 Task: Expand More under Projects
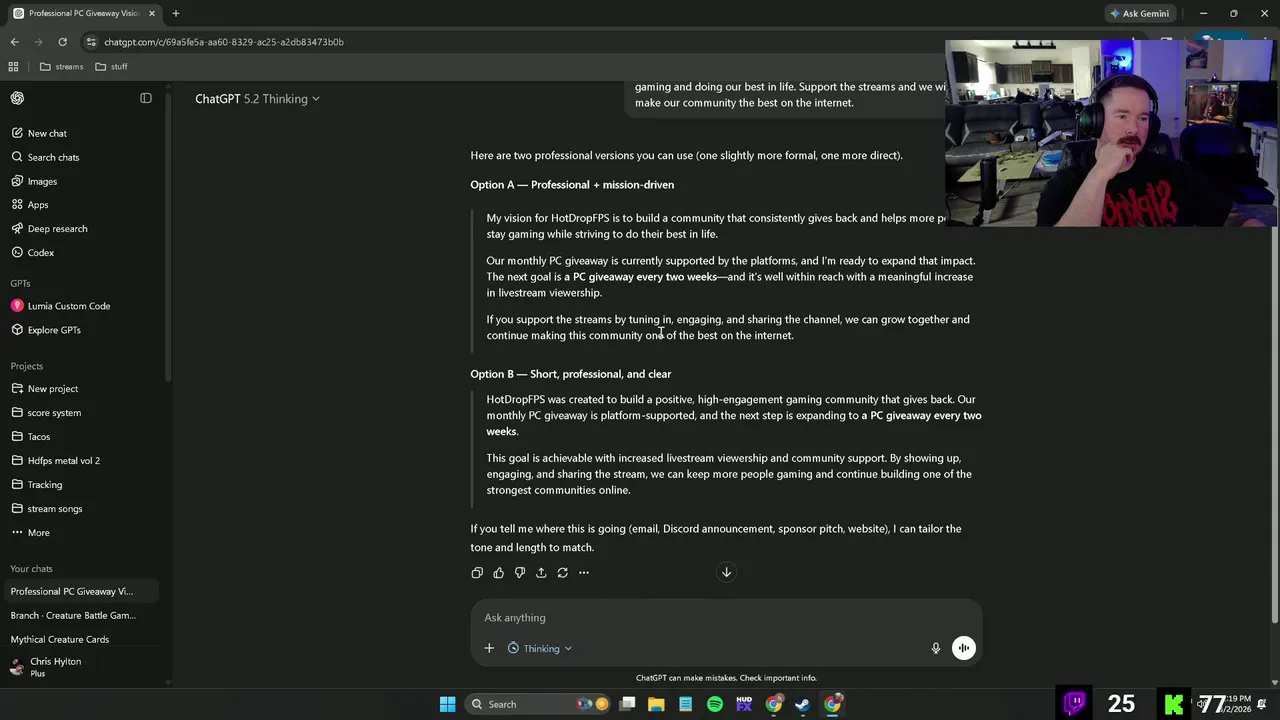tap(30, 533)
